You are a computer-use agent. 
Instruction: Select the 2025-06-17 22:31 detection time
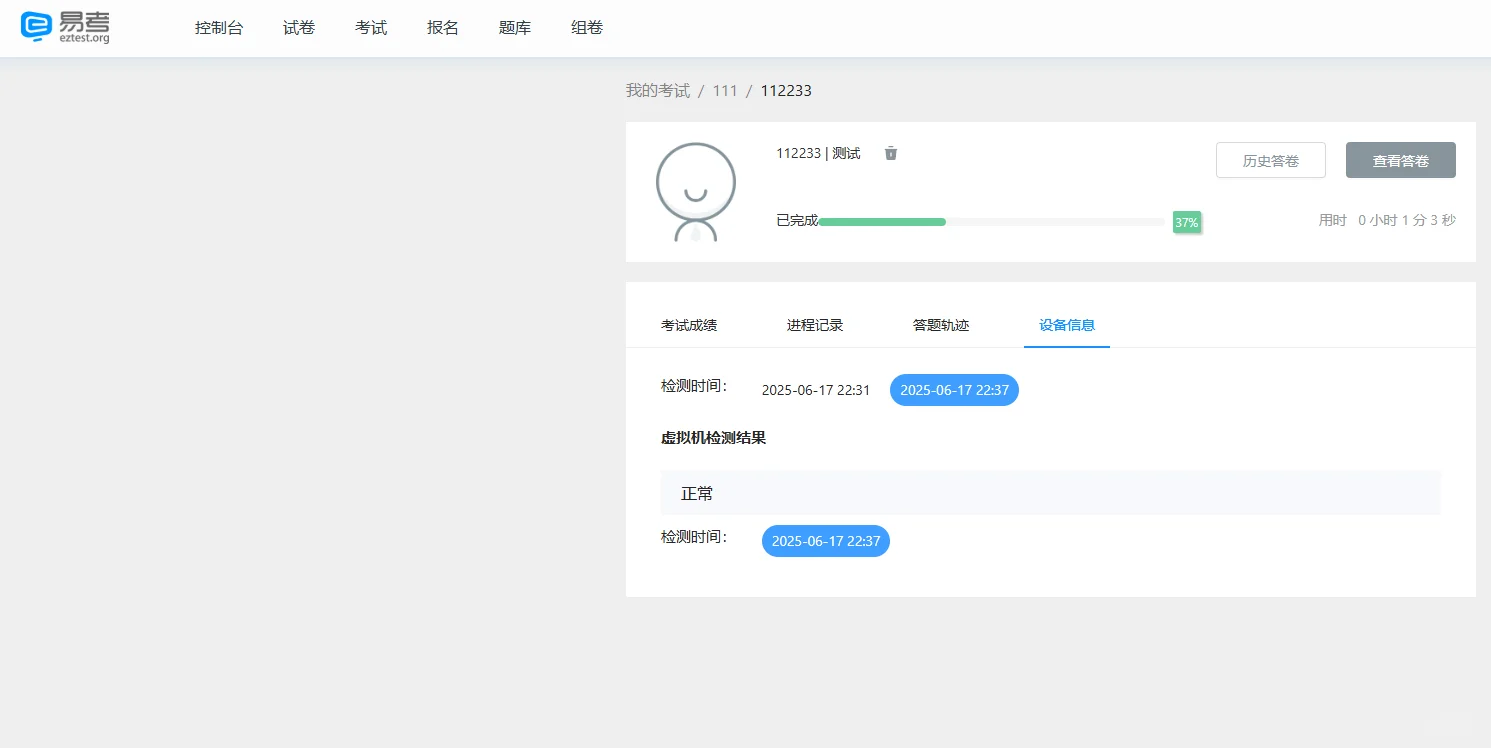tap(816, 390)
